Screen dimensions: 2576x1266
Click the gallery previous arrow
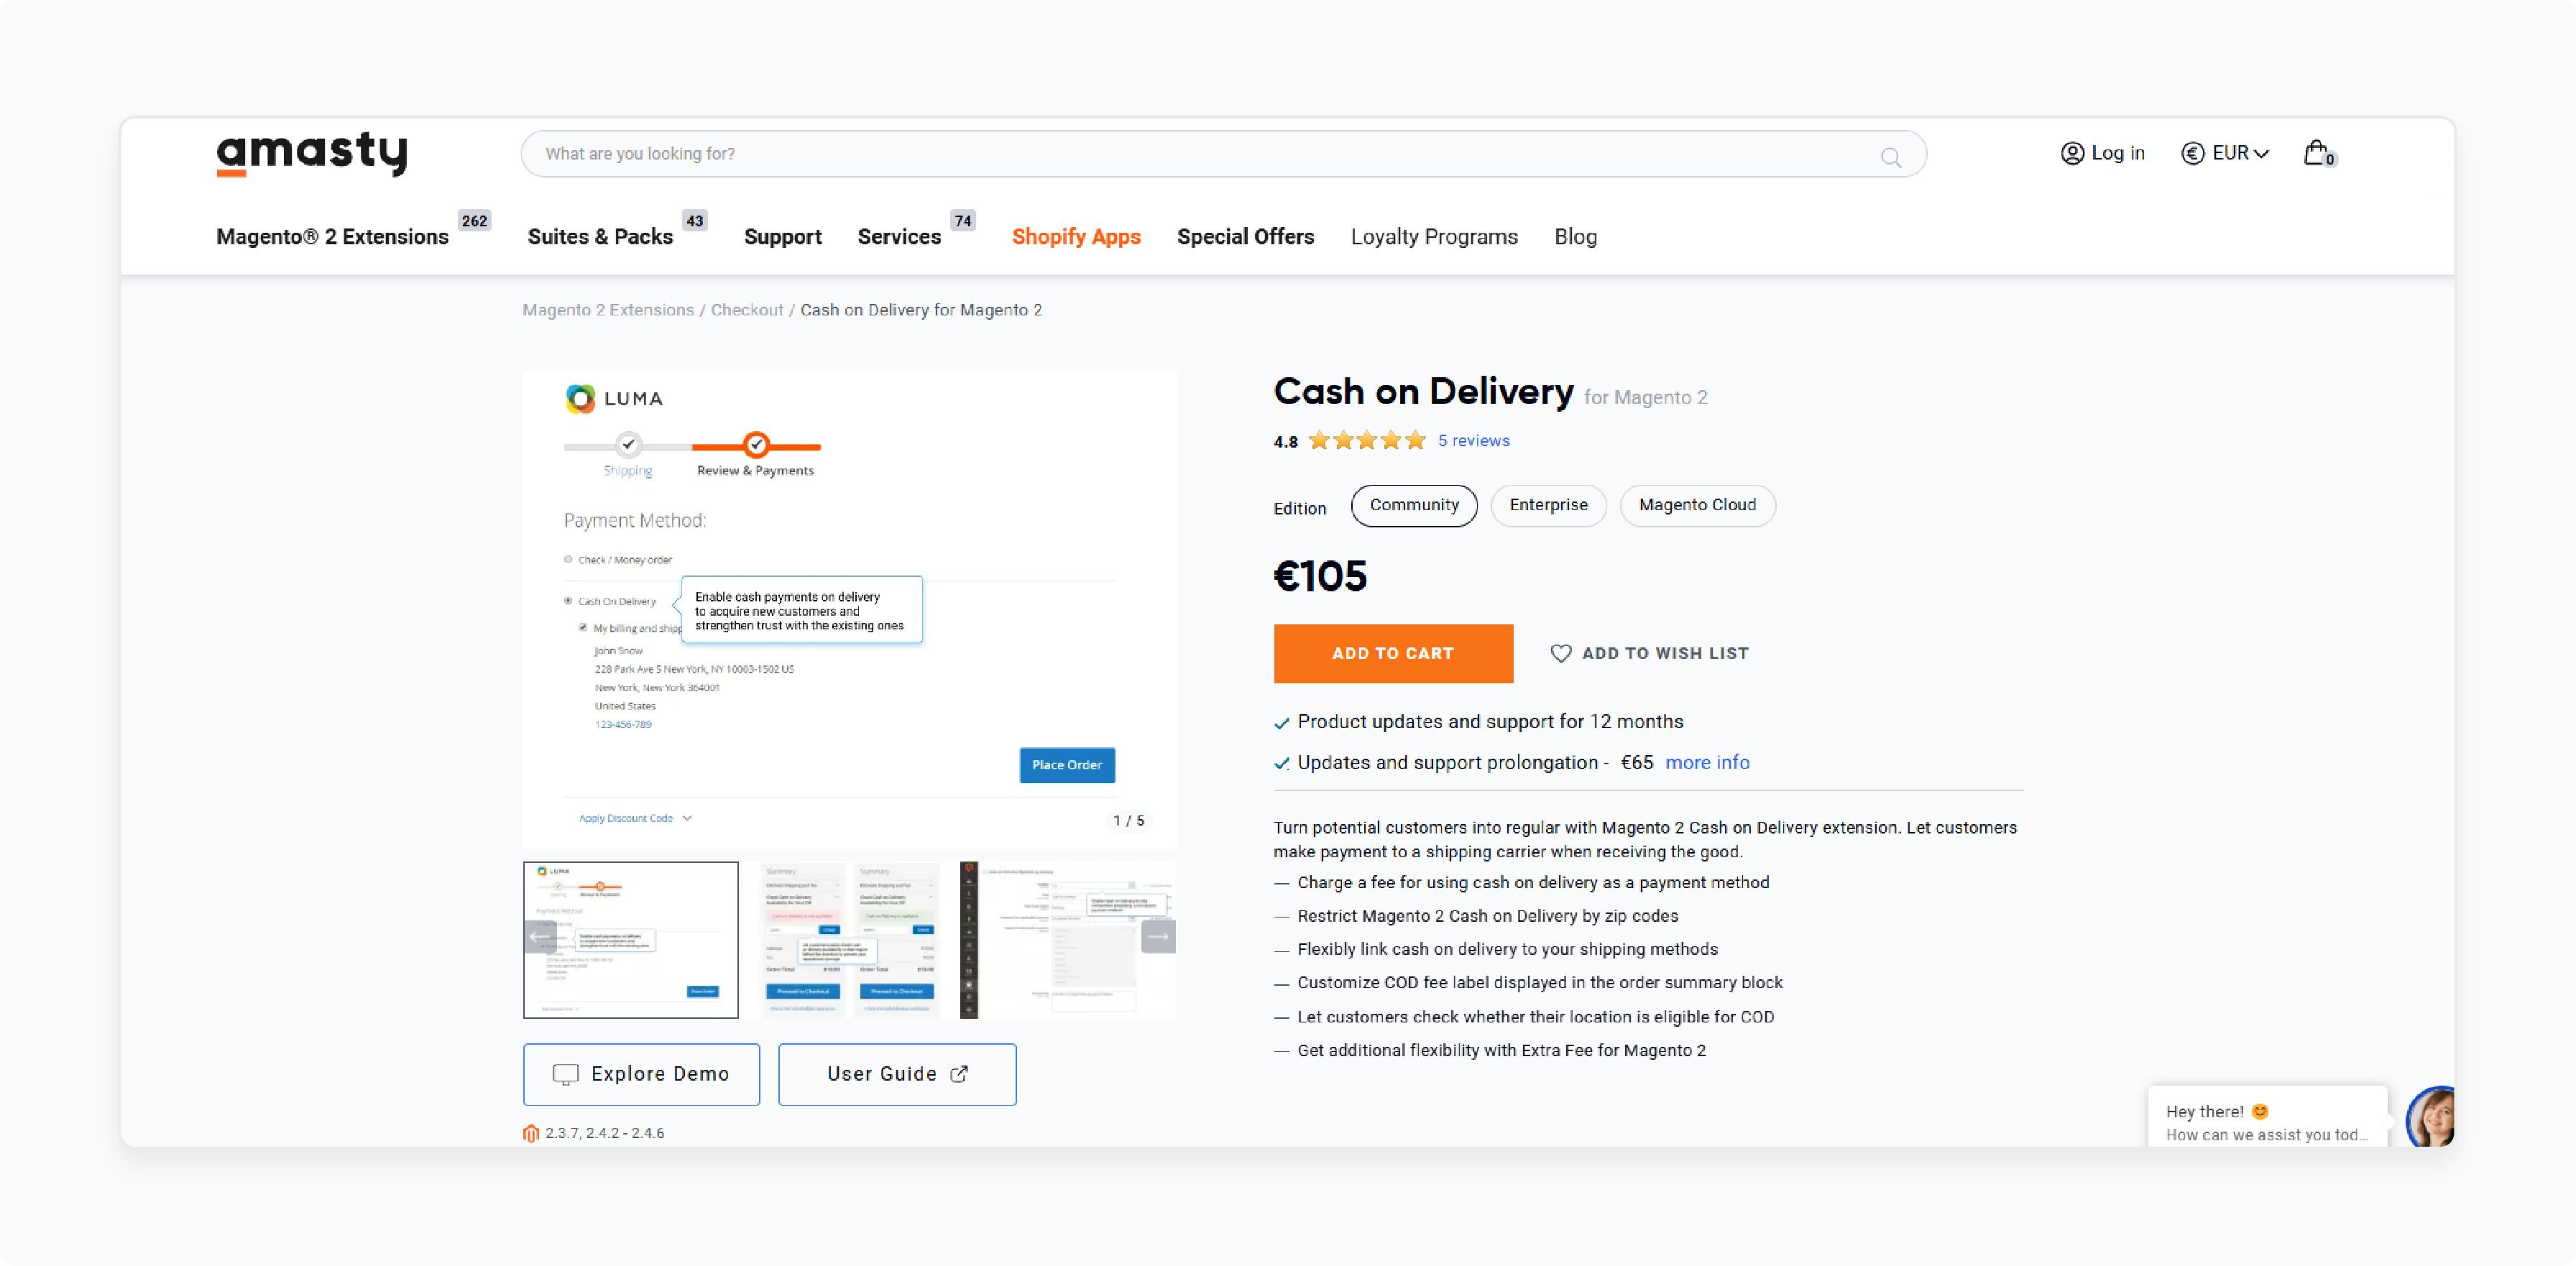coord(540,936)
